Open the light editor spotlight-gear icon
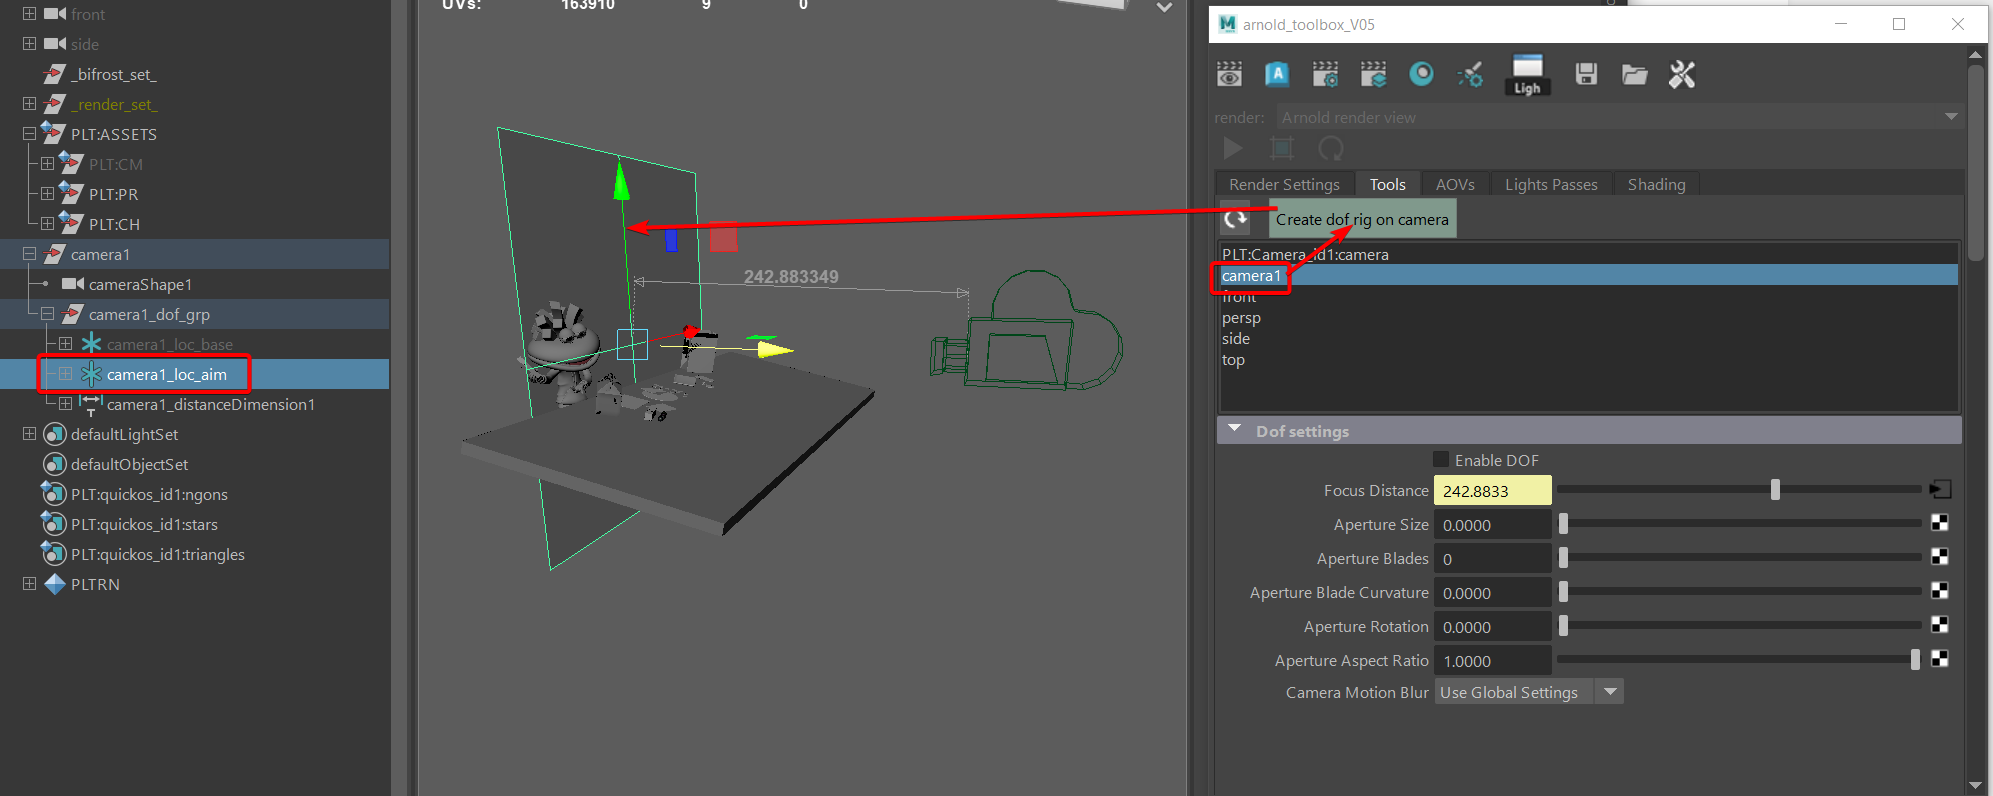 (x=1470, y=74)
